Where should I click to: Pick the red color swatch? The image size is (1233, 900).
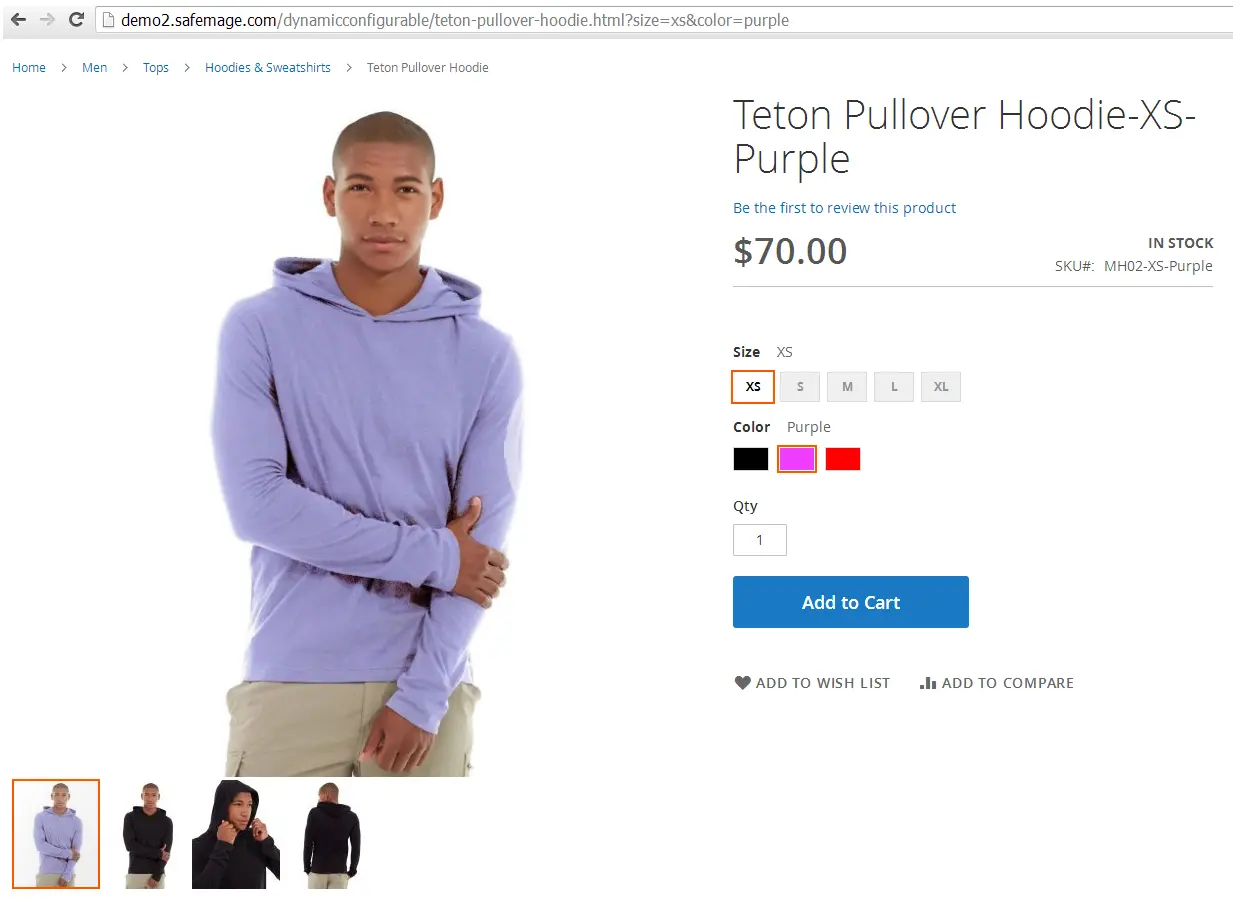pos(843,459)
